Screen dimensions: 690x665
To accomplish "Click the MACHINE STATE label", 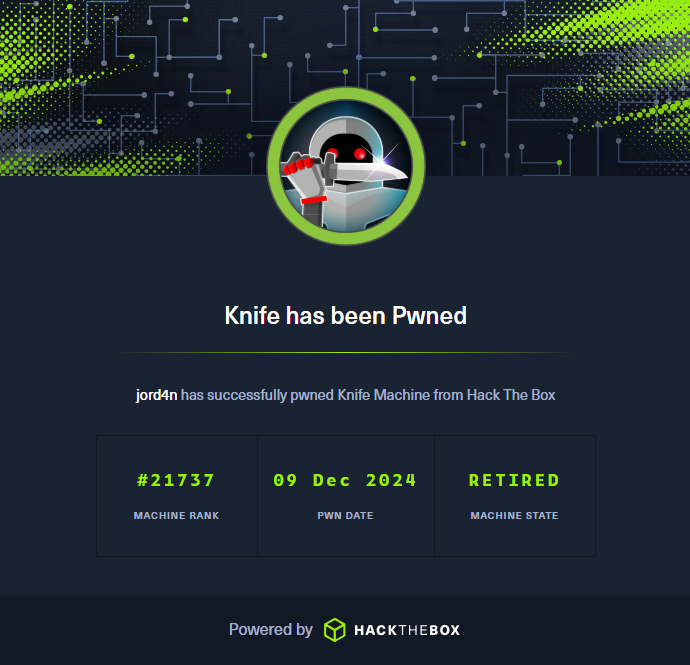I will (x=514, y=515).
